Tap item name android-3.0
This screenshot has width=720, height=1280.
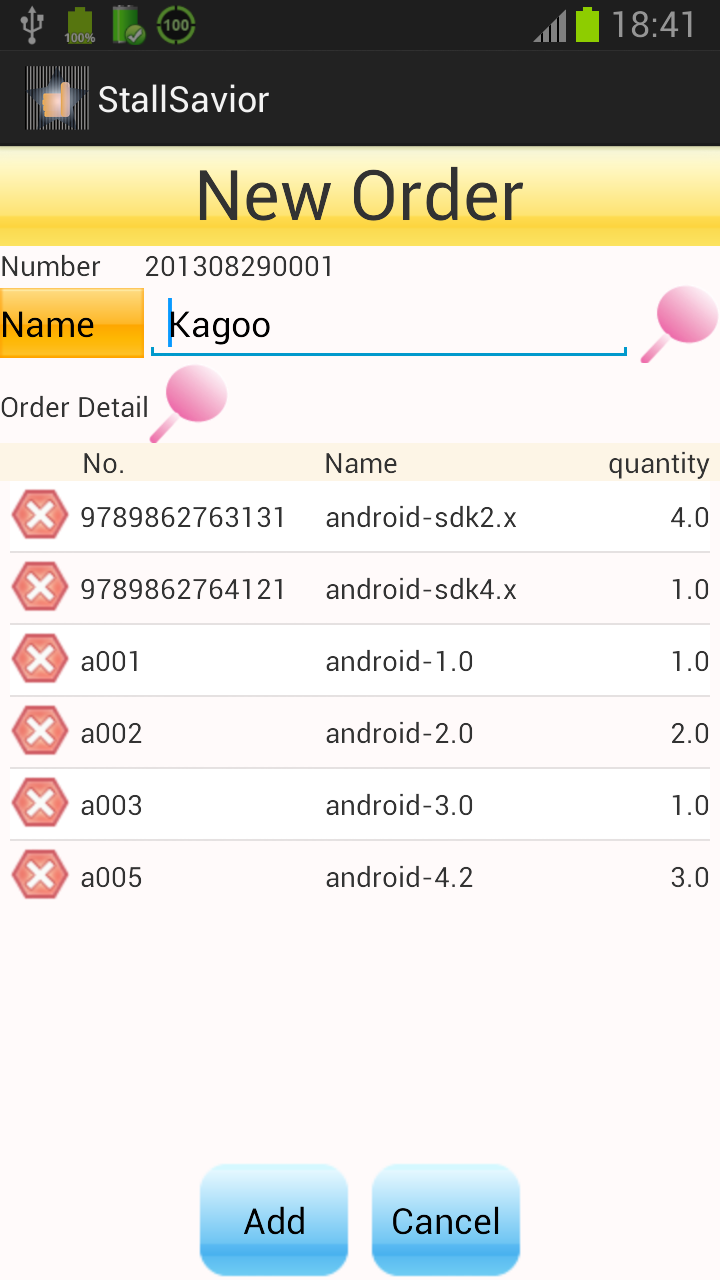(x=399, y=805)
